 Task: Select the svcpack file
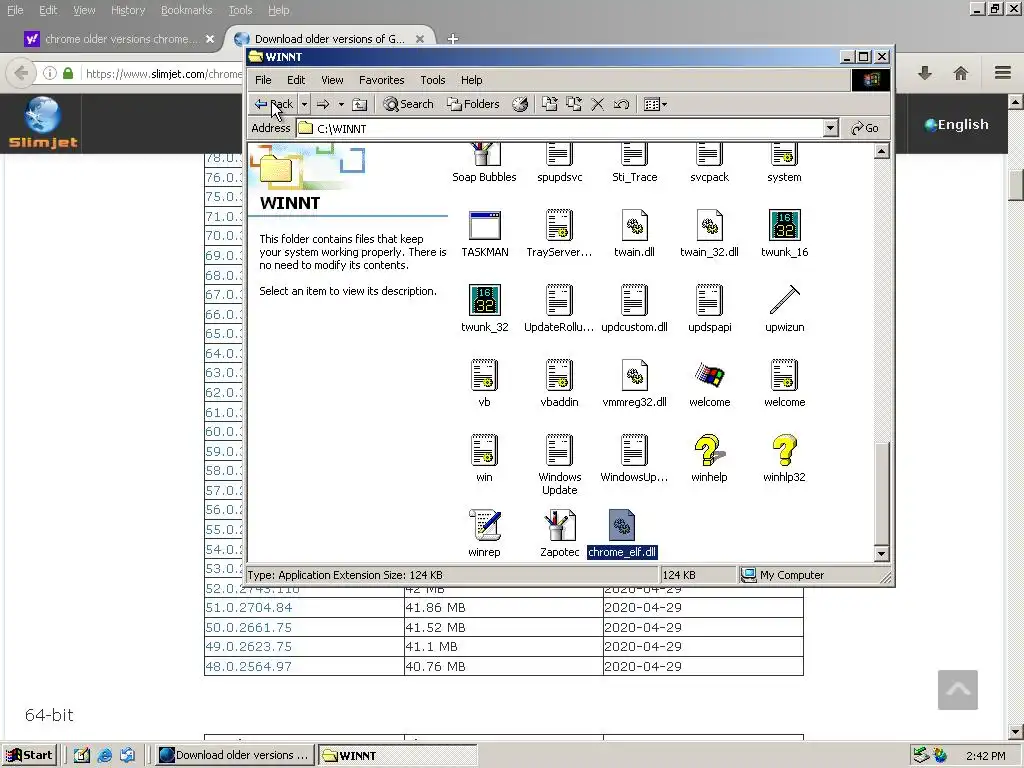tap(709, 163)
